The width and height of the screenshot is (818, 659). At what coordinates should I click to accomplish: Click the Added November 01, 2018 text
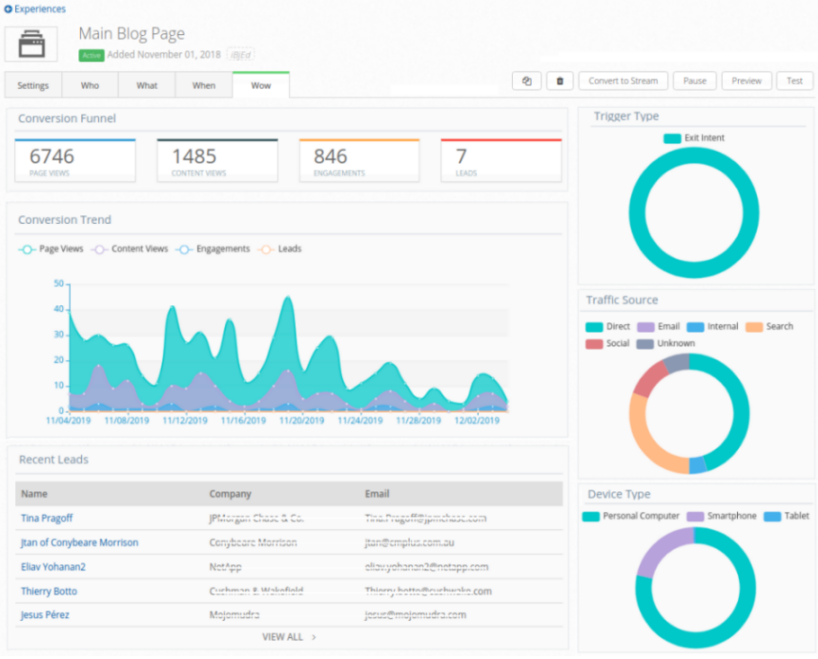pyautogui.click(x=164, y=55)
